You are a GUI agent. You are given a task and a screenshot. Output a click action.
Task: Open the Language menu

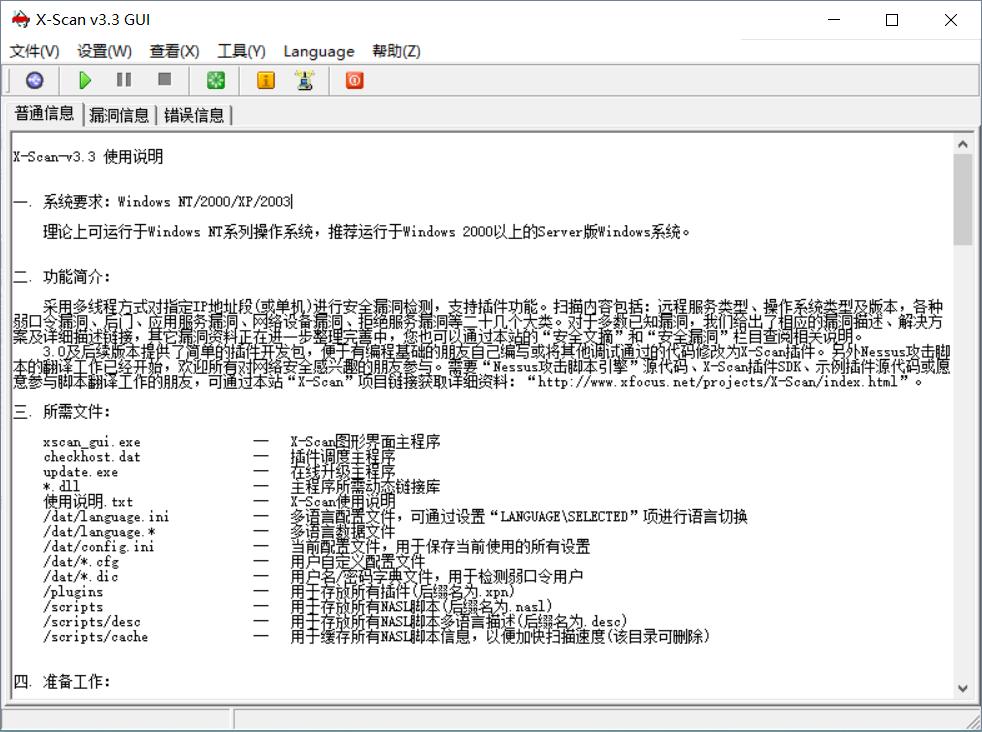click(319, 51)
